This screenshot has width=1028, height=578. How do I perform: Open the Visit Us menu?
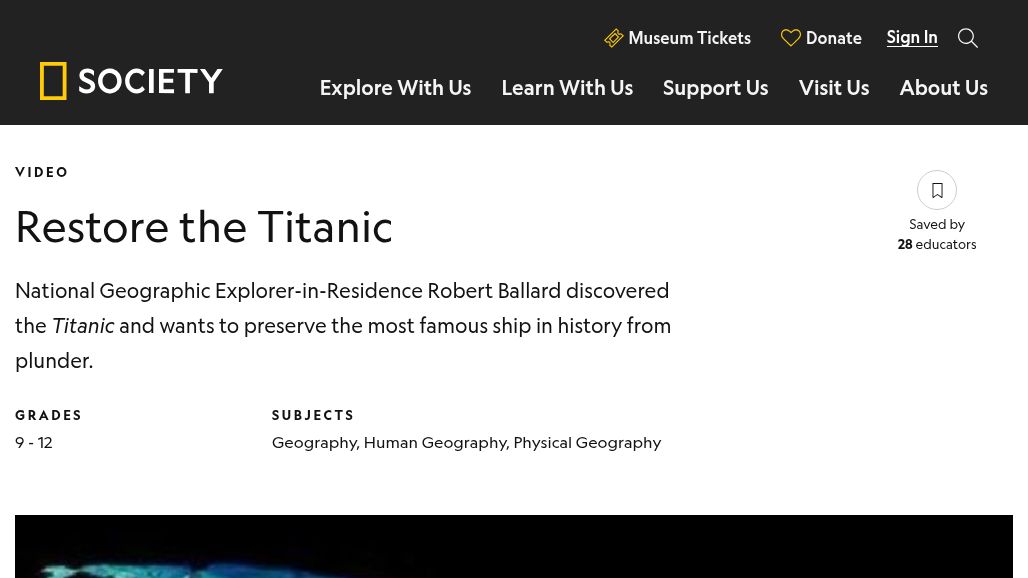coord(834,88)
